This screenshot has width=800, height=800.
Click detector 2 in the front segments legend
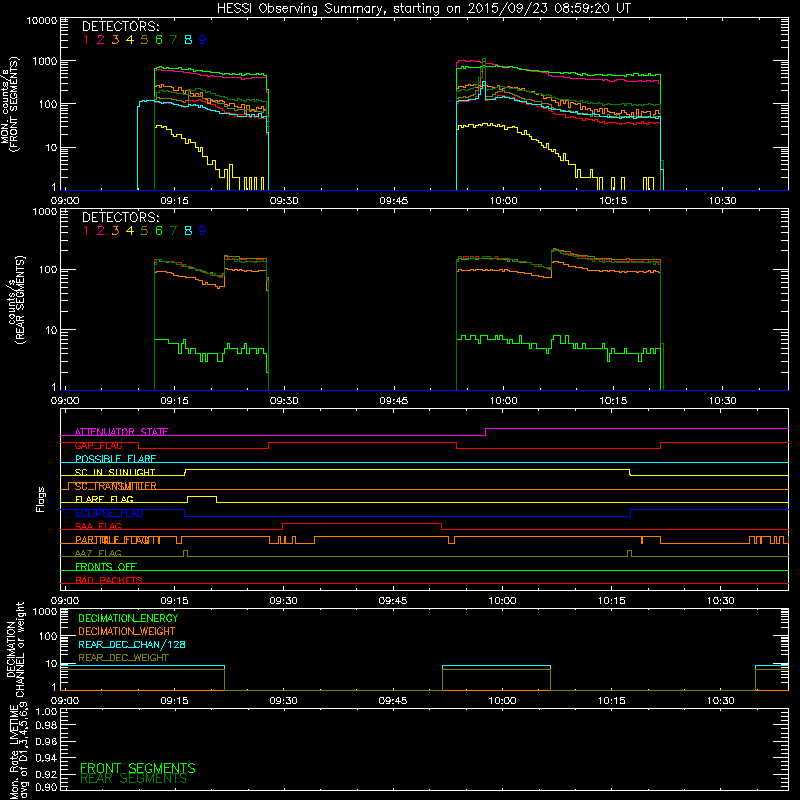point(101,40)
